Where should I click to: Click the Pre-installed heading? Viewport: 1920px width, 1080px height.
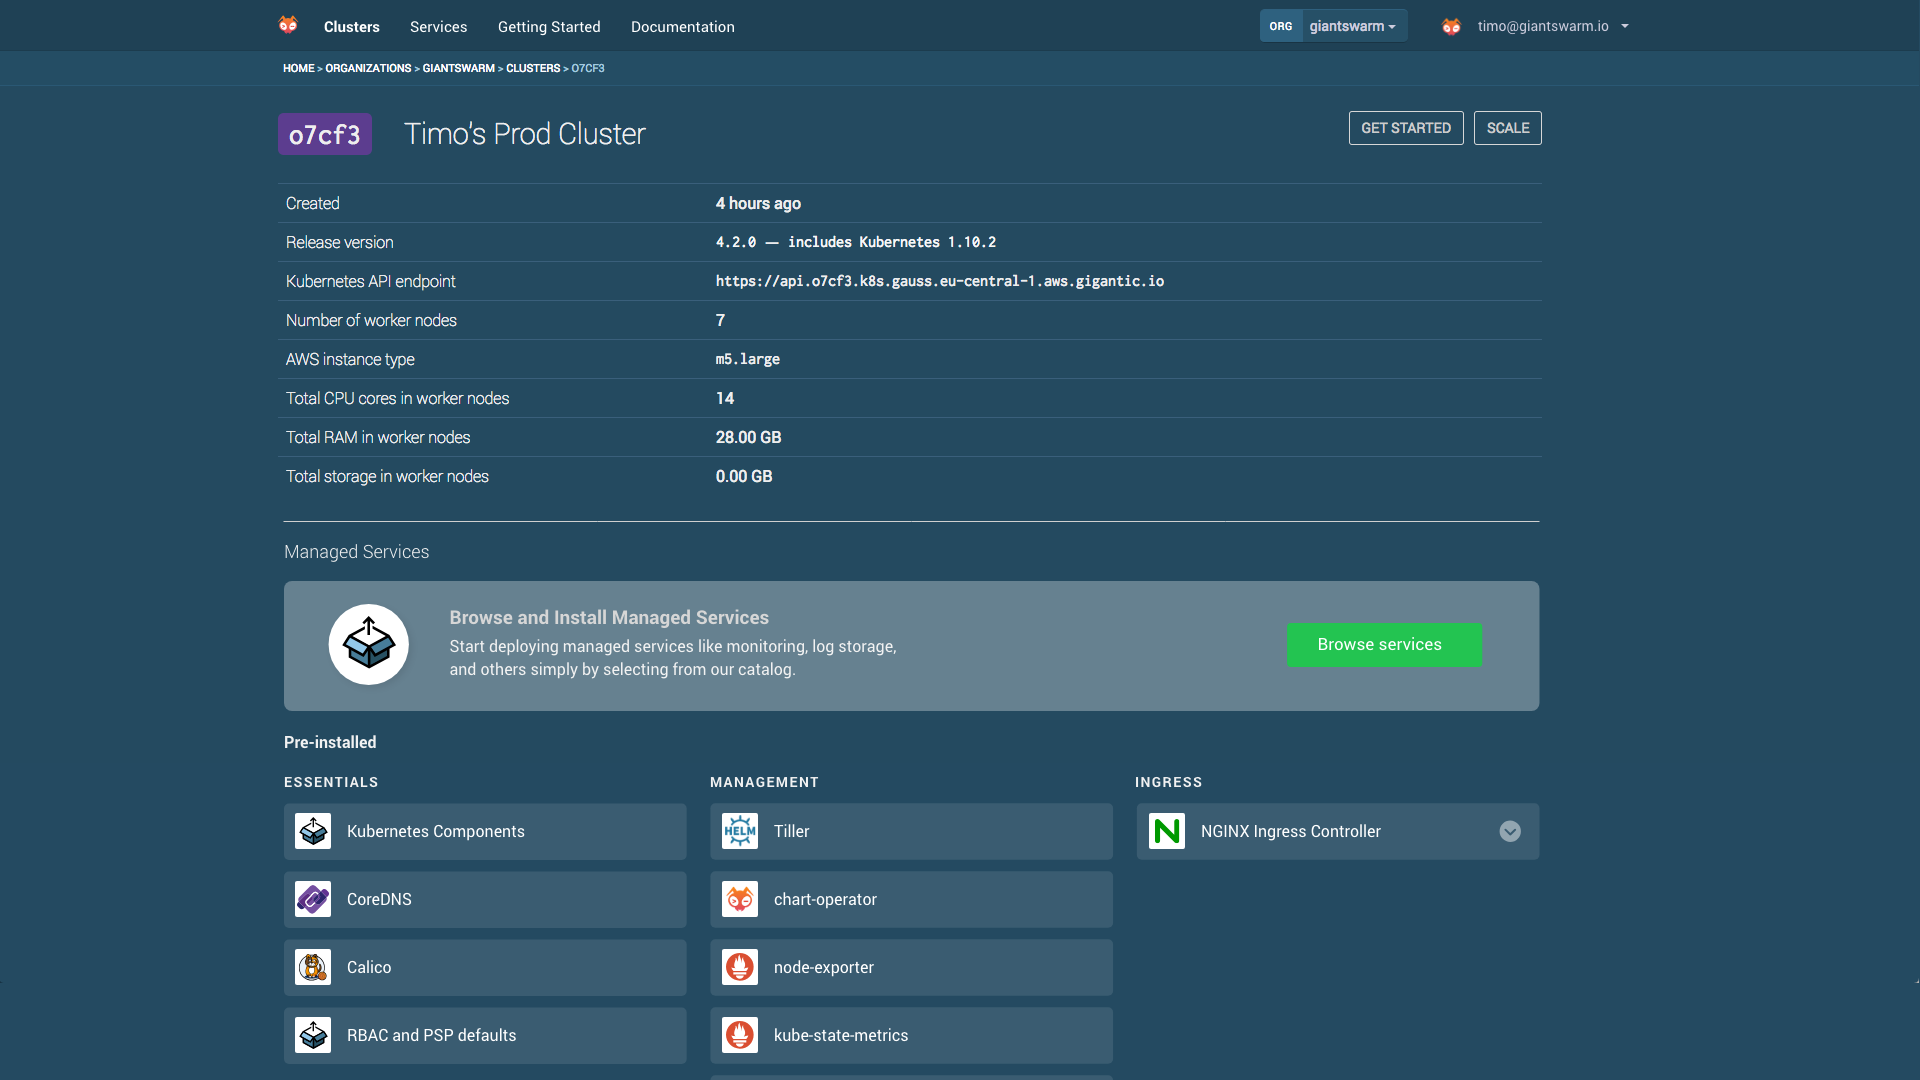coord(330,742)
